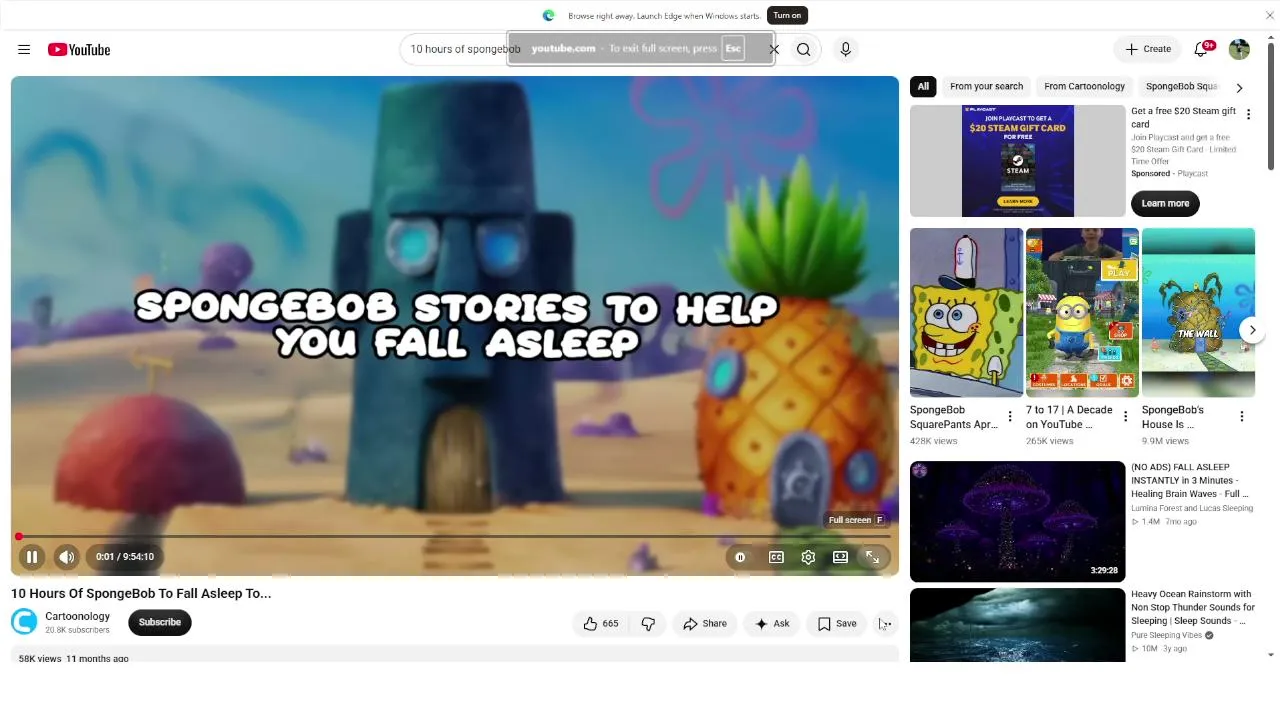
Task: Select the All filter chip
Action: 923,87
